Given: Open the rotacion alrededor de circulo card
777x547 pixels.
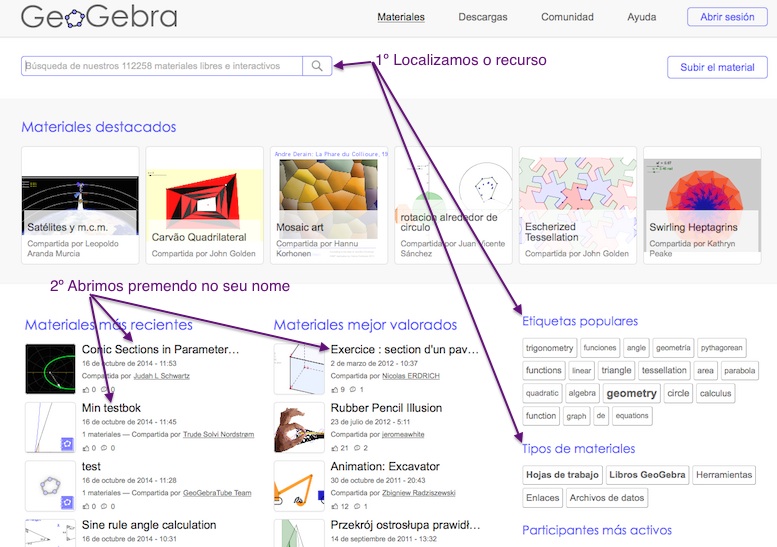Looking at the screenshot, I should (453, 205).
